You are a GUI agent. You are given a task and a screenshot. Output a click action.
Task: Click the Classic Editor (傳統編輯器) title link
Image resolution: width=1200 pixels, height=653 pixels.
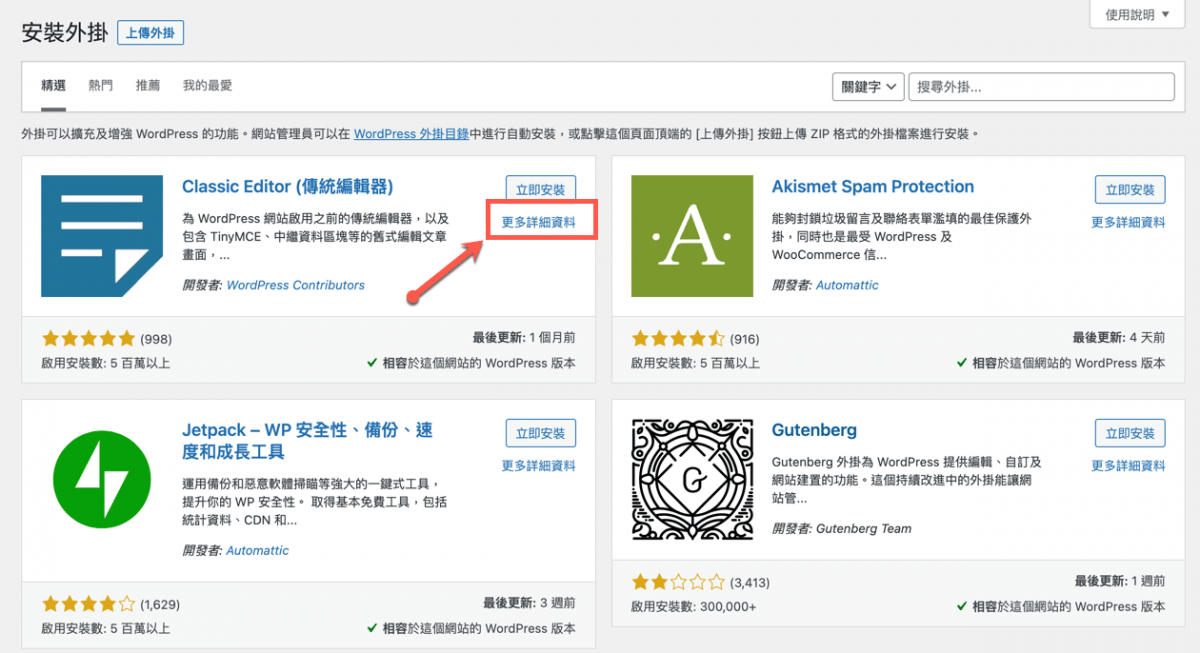point(288,187)
